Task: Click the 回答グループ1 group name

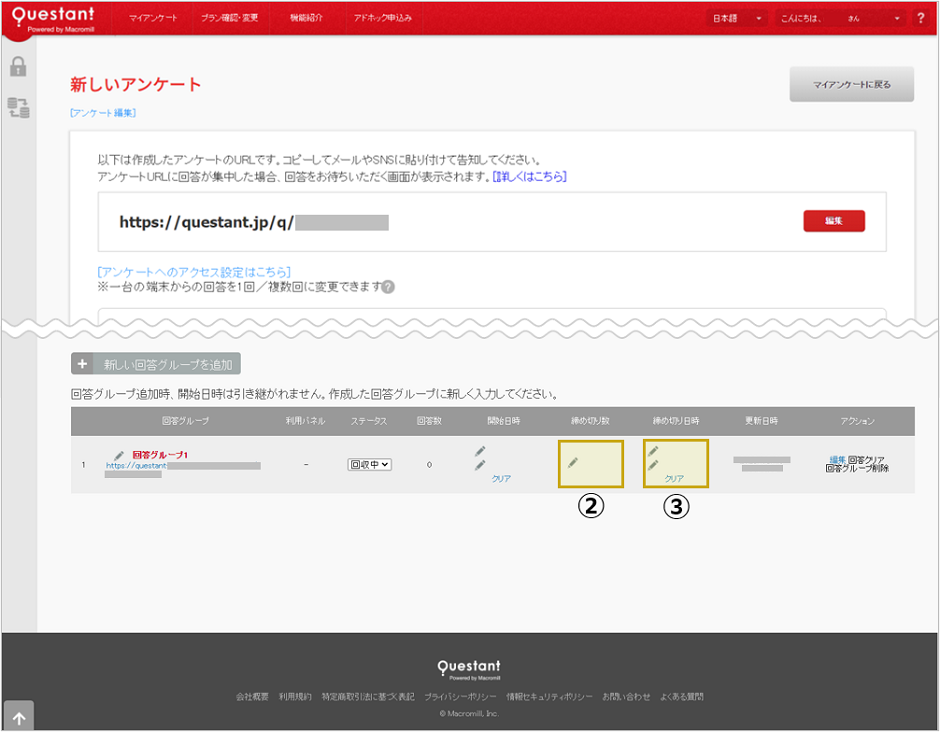Action: point(160,455)
